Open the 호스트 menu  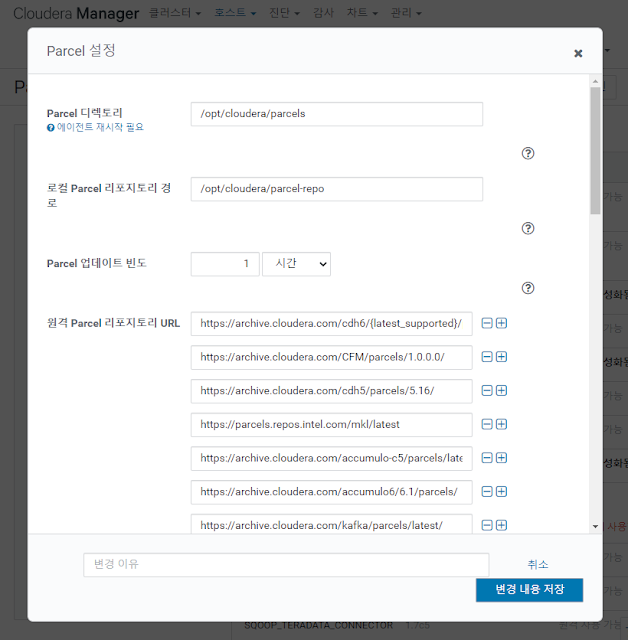(235, 13)
